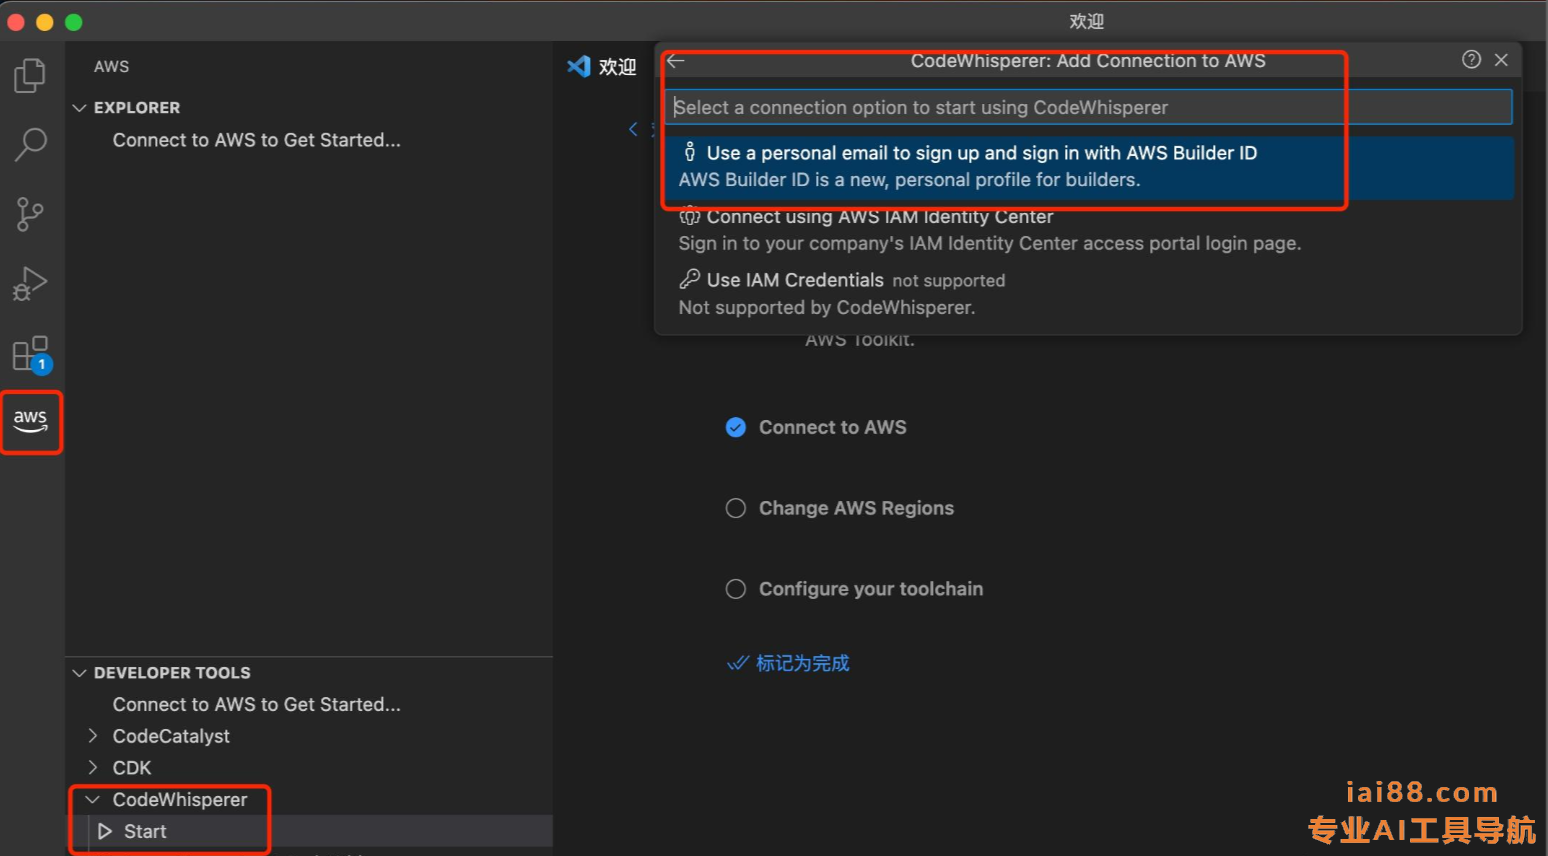The height and width of the screenshot is (856, 1548).
Task: Click the Configure your toolchain label
Action: pyautogui.click(x=871, y=589)
